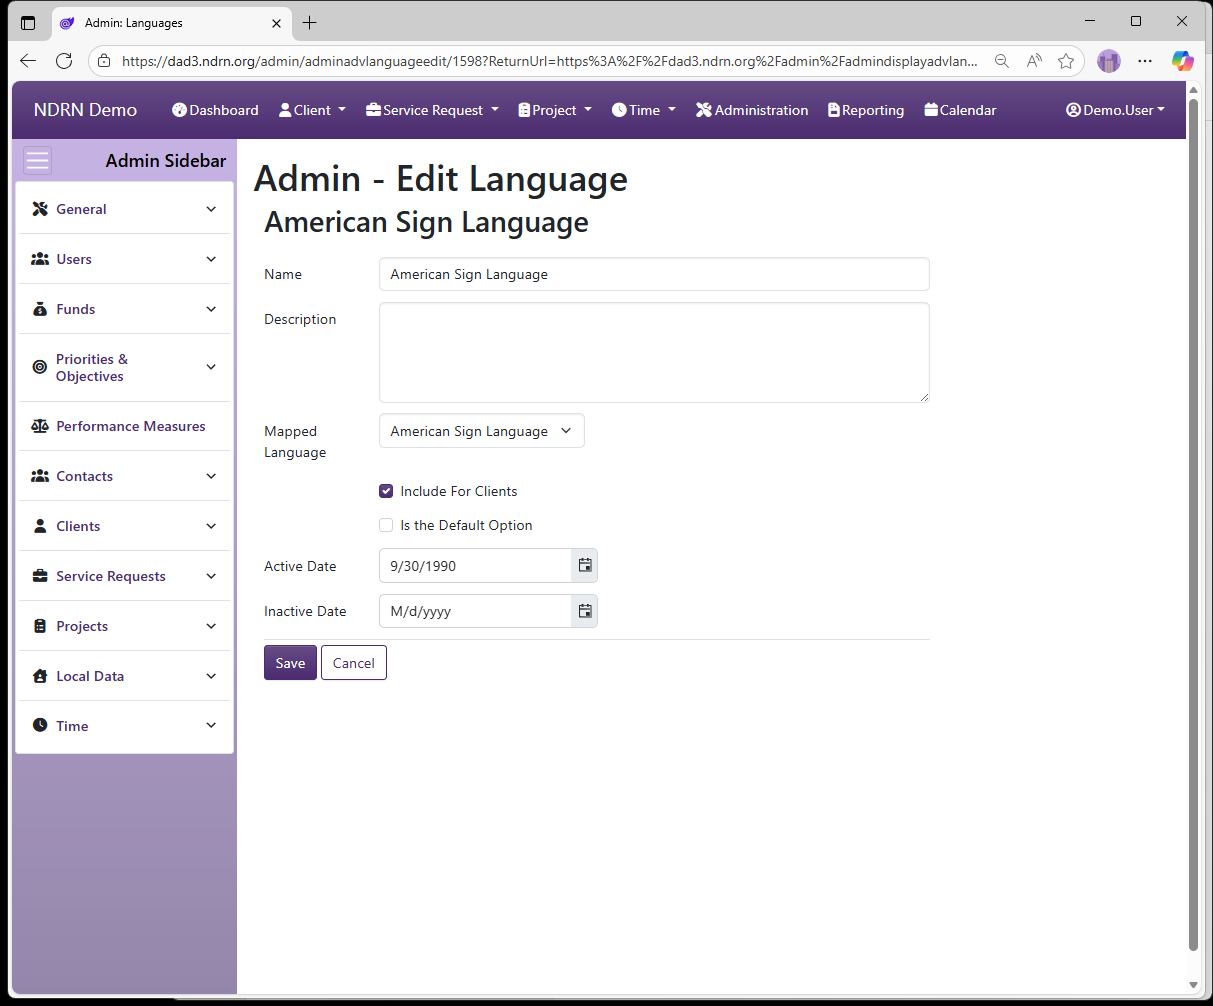Click the Read Aloud icon in the address bar
Screen dimensions: 1213x1006
[x=1034, y=61]
